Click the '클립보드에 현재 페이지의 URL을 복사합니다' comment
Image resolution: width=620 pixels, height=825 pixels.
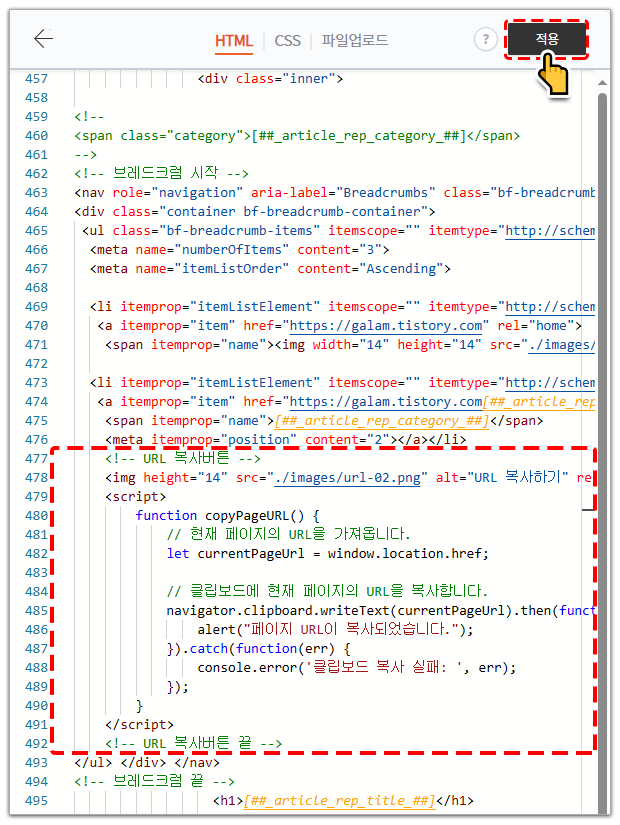pos(327,591)
